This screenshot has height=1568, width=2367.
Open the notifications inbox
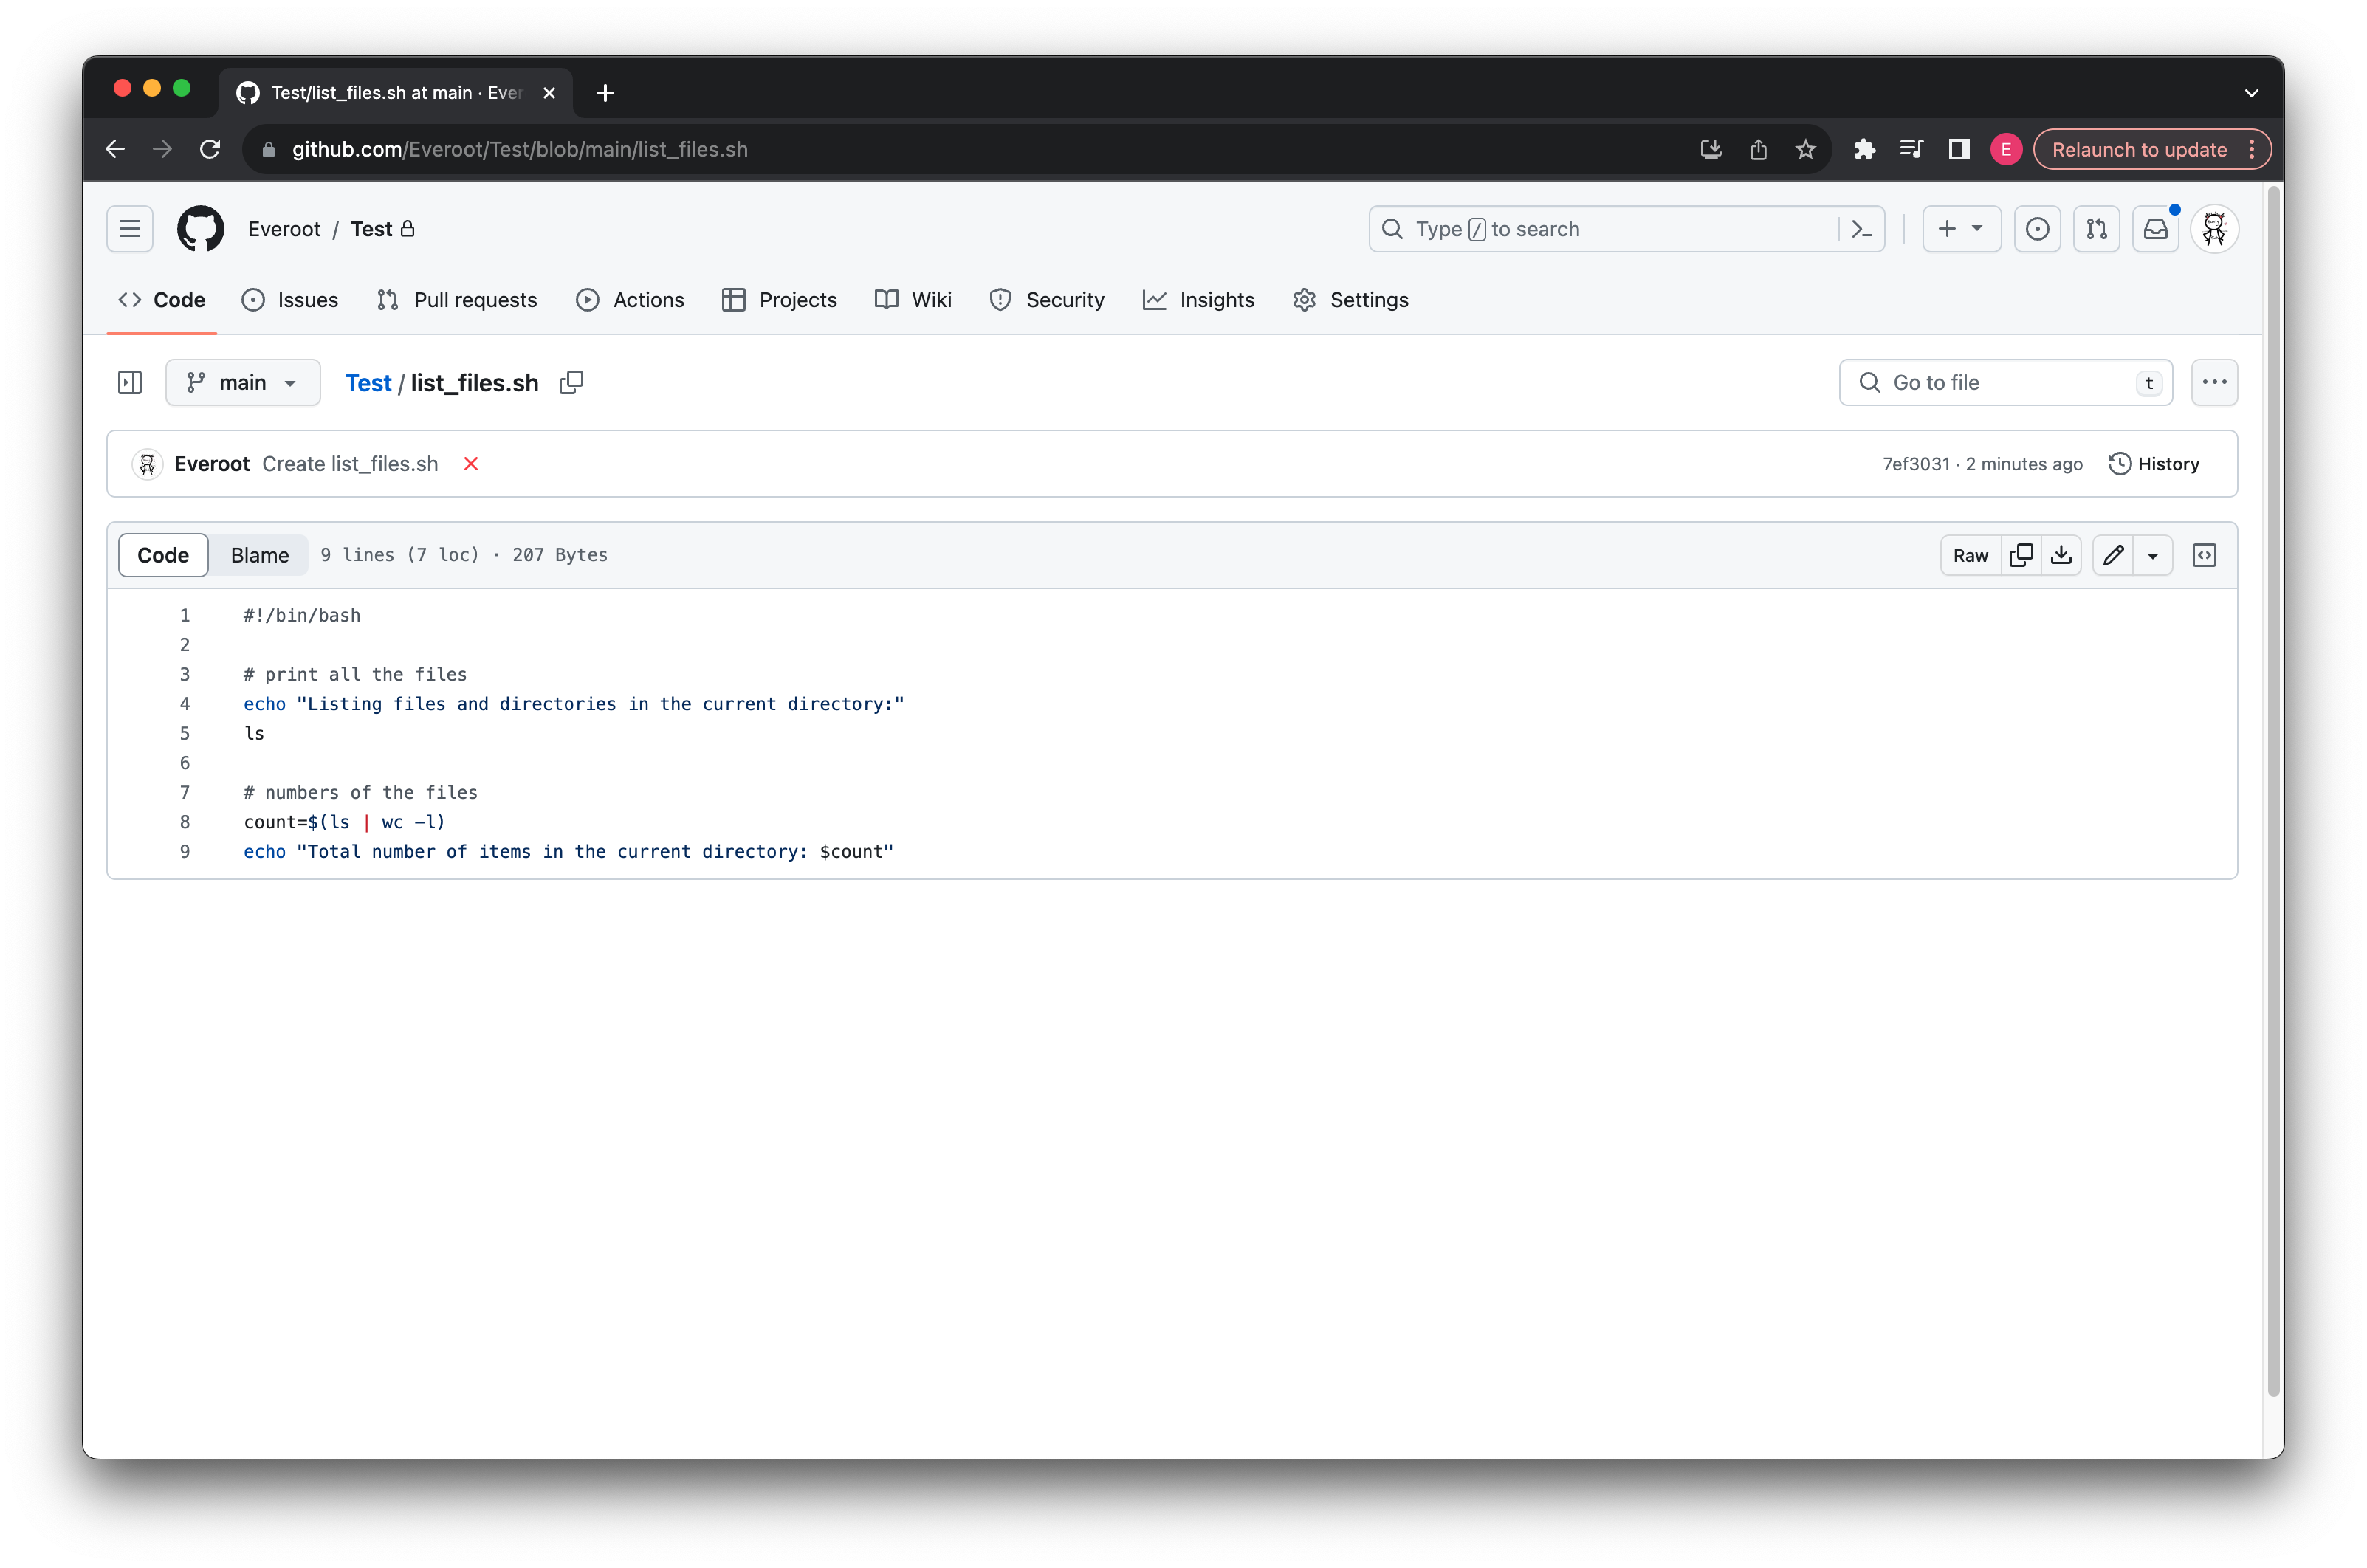click(x=2156, y=229)
